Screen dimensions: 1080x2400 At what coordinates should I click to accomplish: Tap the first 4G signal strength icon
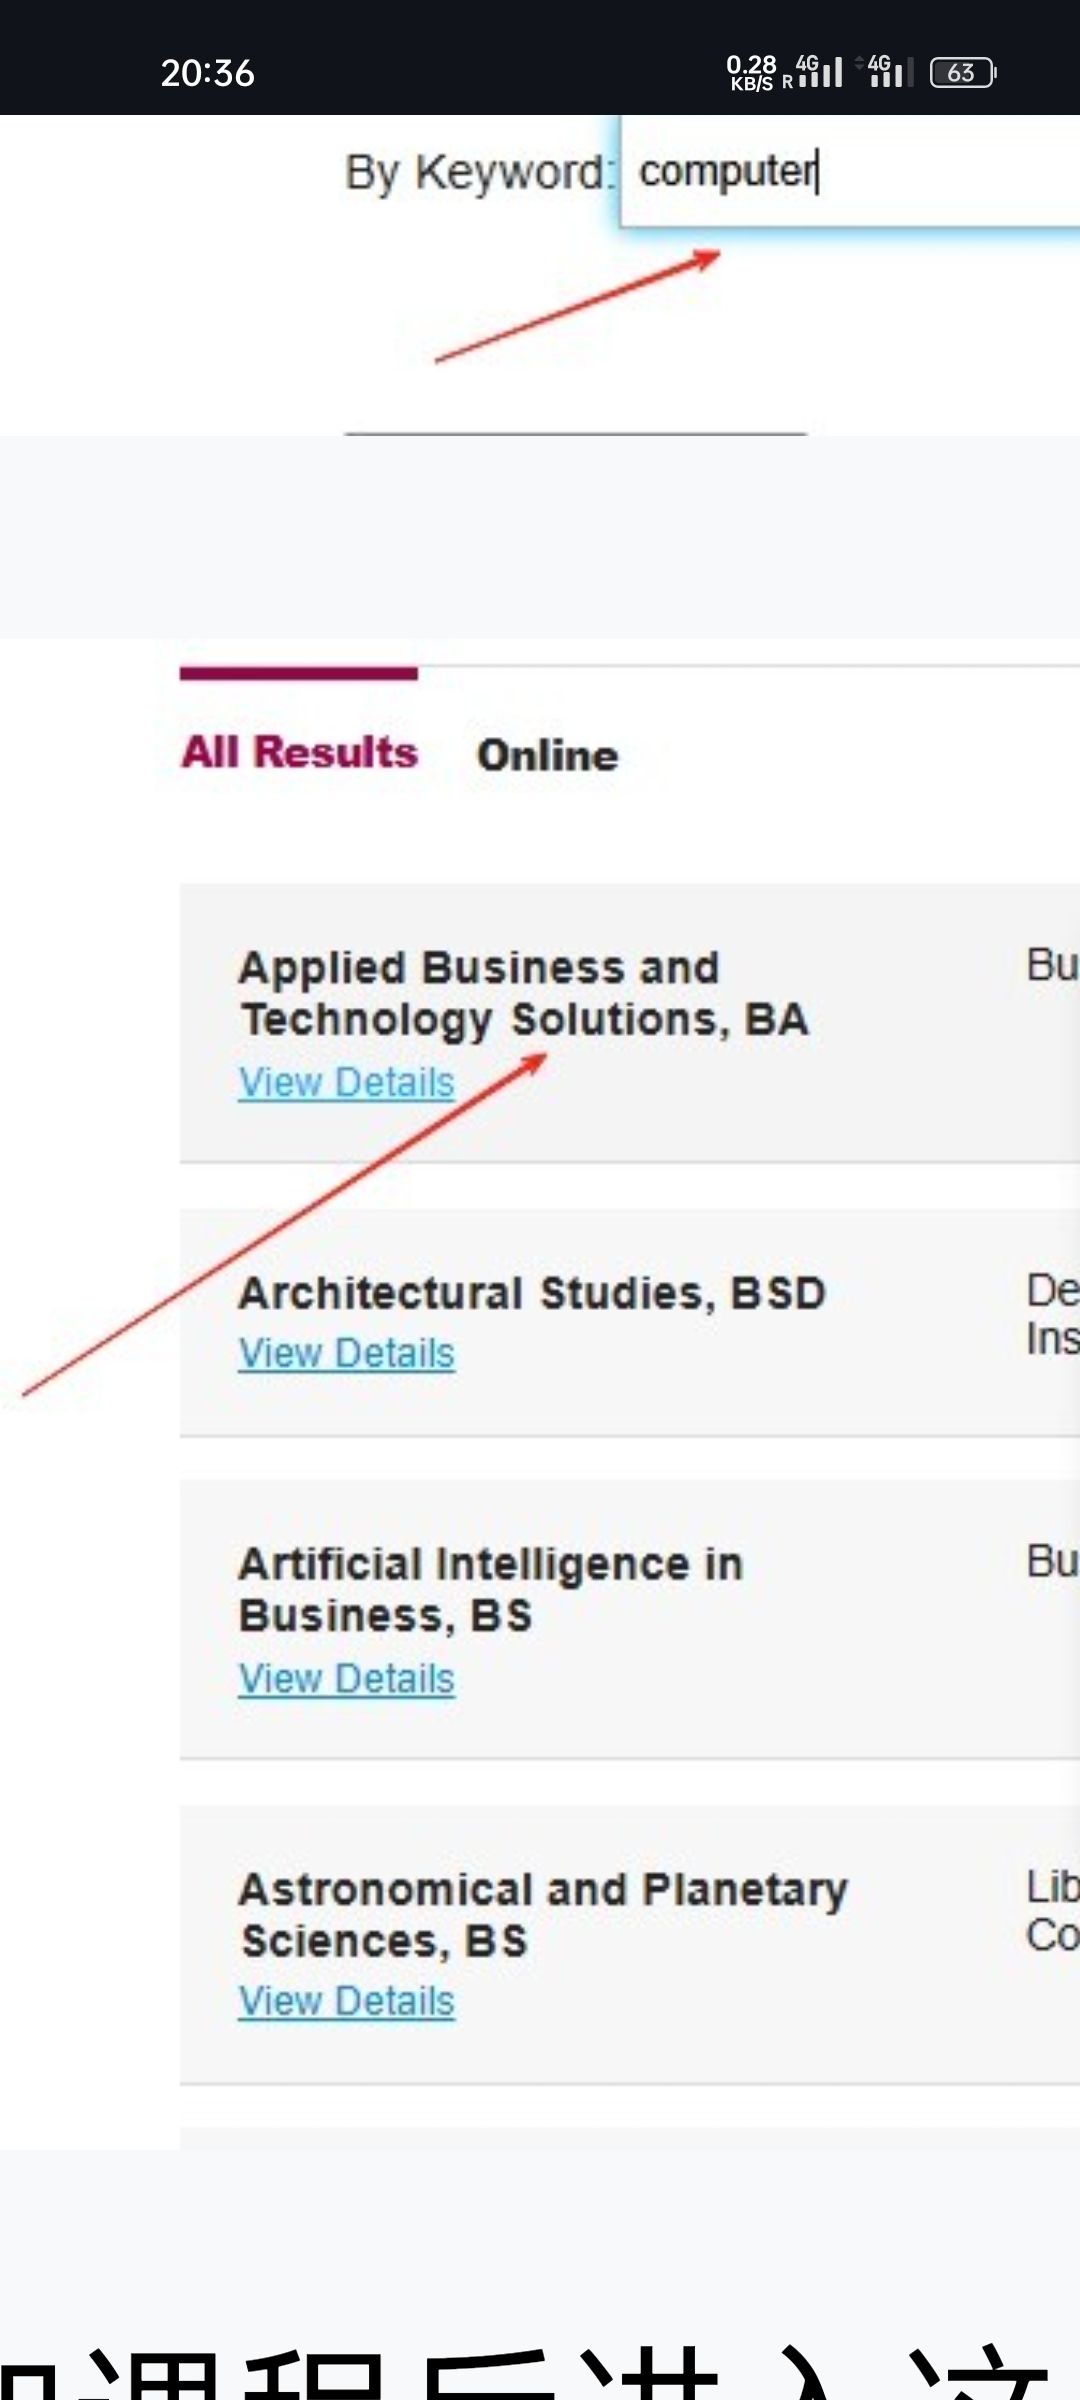click(820, 72)
